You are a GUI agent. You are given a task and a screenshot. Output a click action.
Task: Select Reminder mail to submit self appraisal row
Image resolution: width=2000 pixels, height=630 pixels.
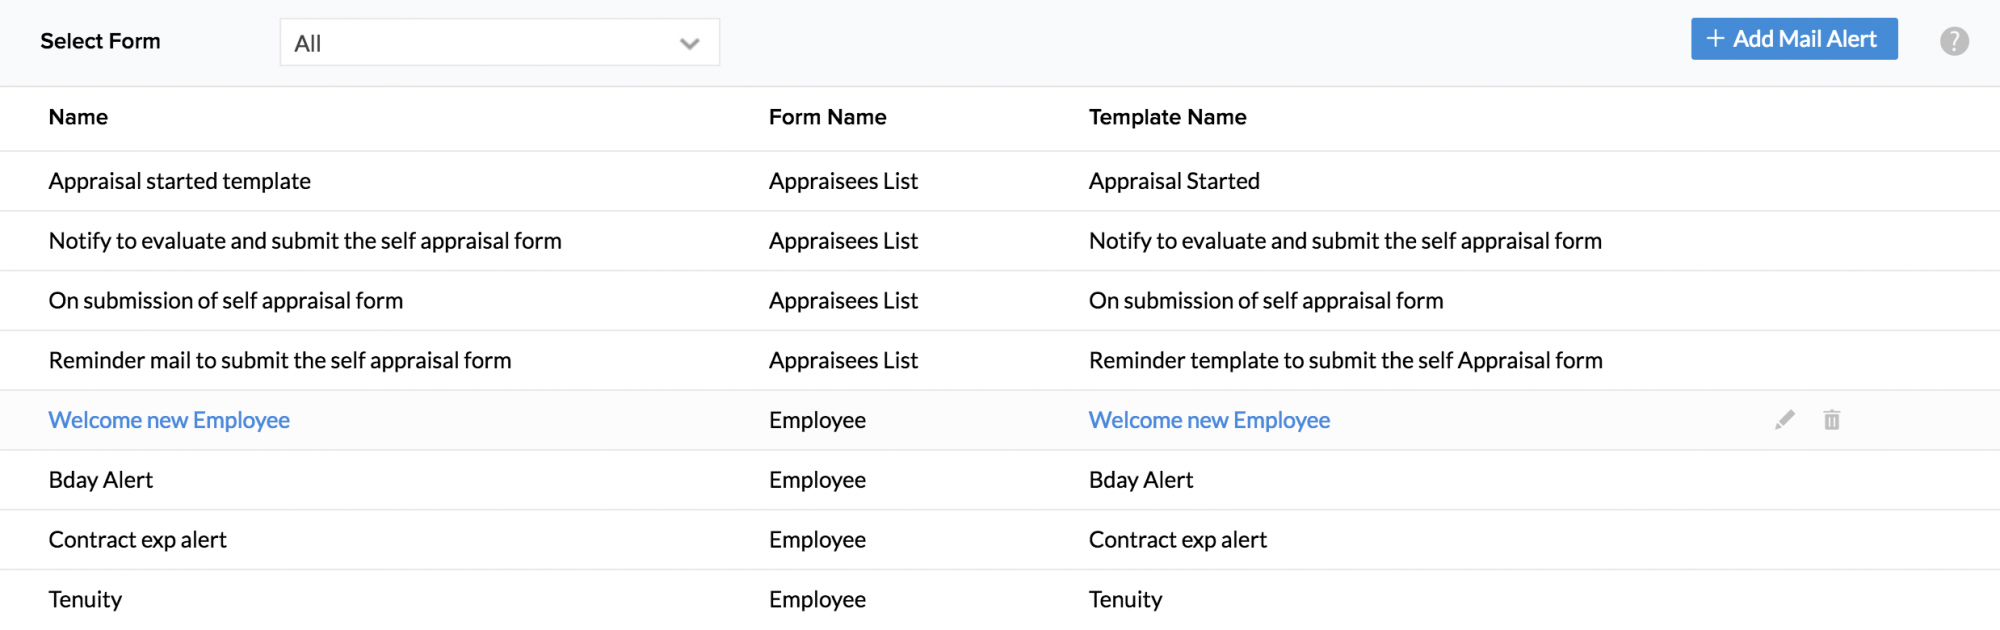280,361
